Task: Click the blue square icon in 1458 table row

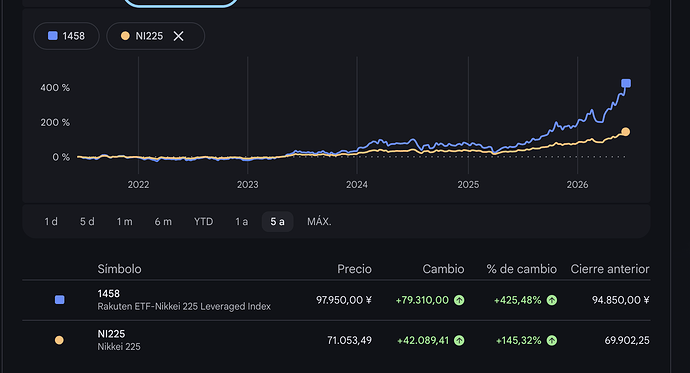Action: [59, 300]
